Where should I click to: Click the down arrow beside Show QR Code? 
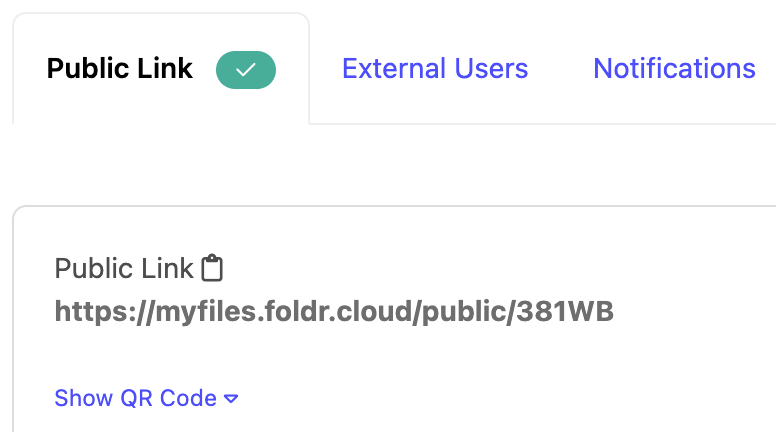point(231,399)
